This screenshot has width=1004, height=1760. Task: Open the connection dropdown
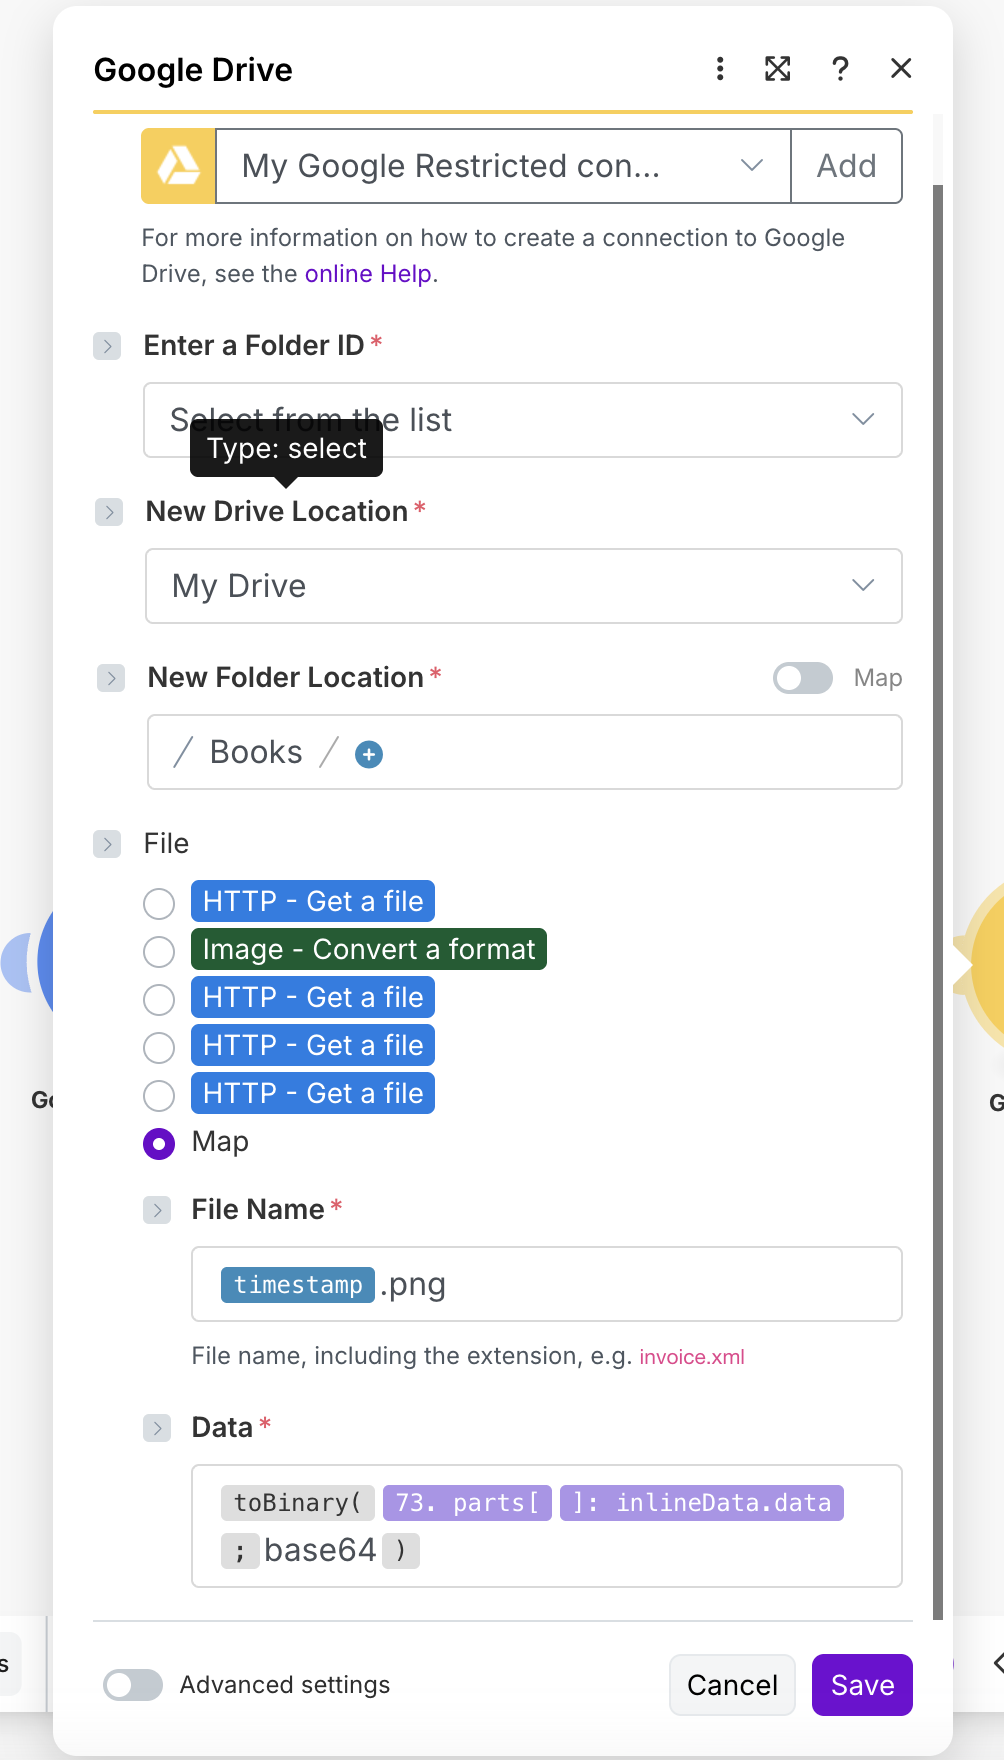click(503, 166)
